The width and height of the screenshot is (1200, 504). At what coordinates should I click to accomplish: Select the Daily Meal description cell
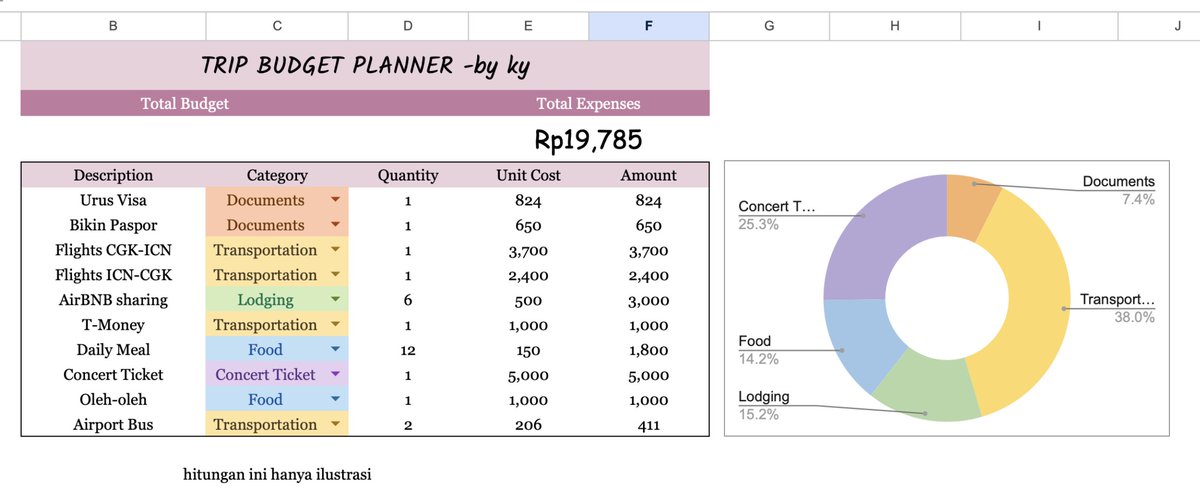(113, 350)
